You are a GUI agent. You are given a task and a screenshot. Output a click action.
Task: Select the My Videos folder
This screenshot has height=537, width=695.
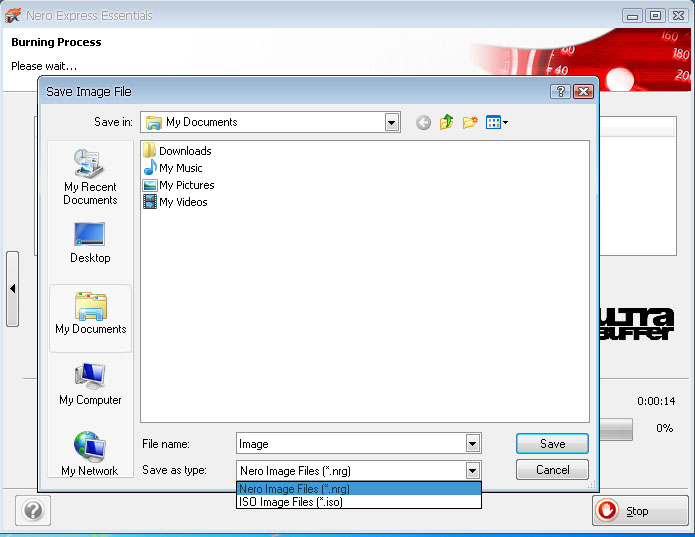(176, 202)
